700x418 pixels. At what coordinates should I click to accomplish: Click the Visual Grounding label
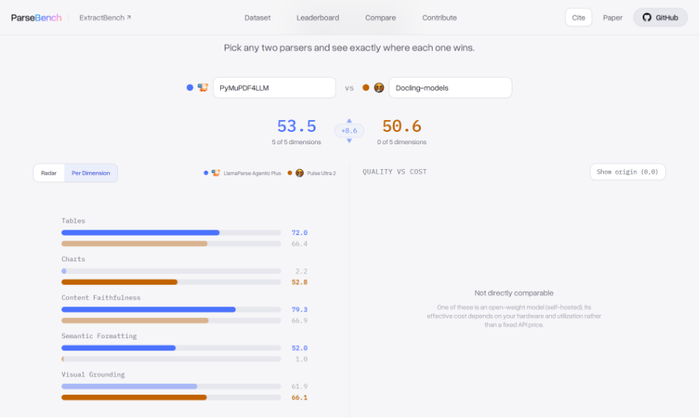point(93,374)
